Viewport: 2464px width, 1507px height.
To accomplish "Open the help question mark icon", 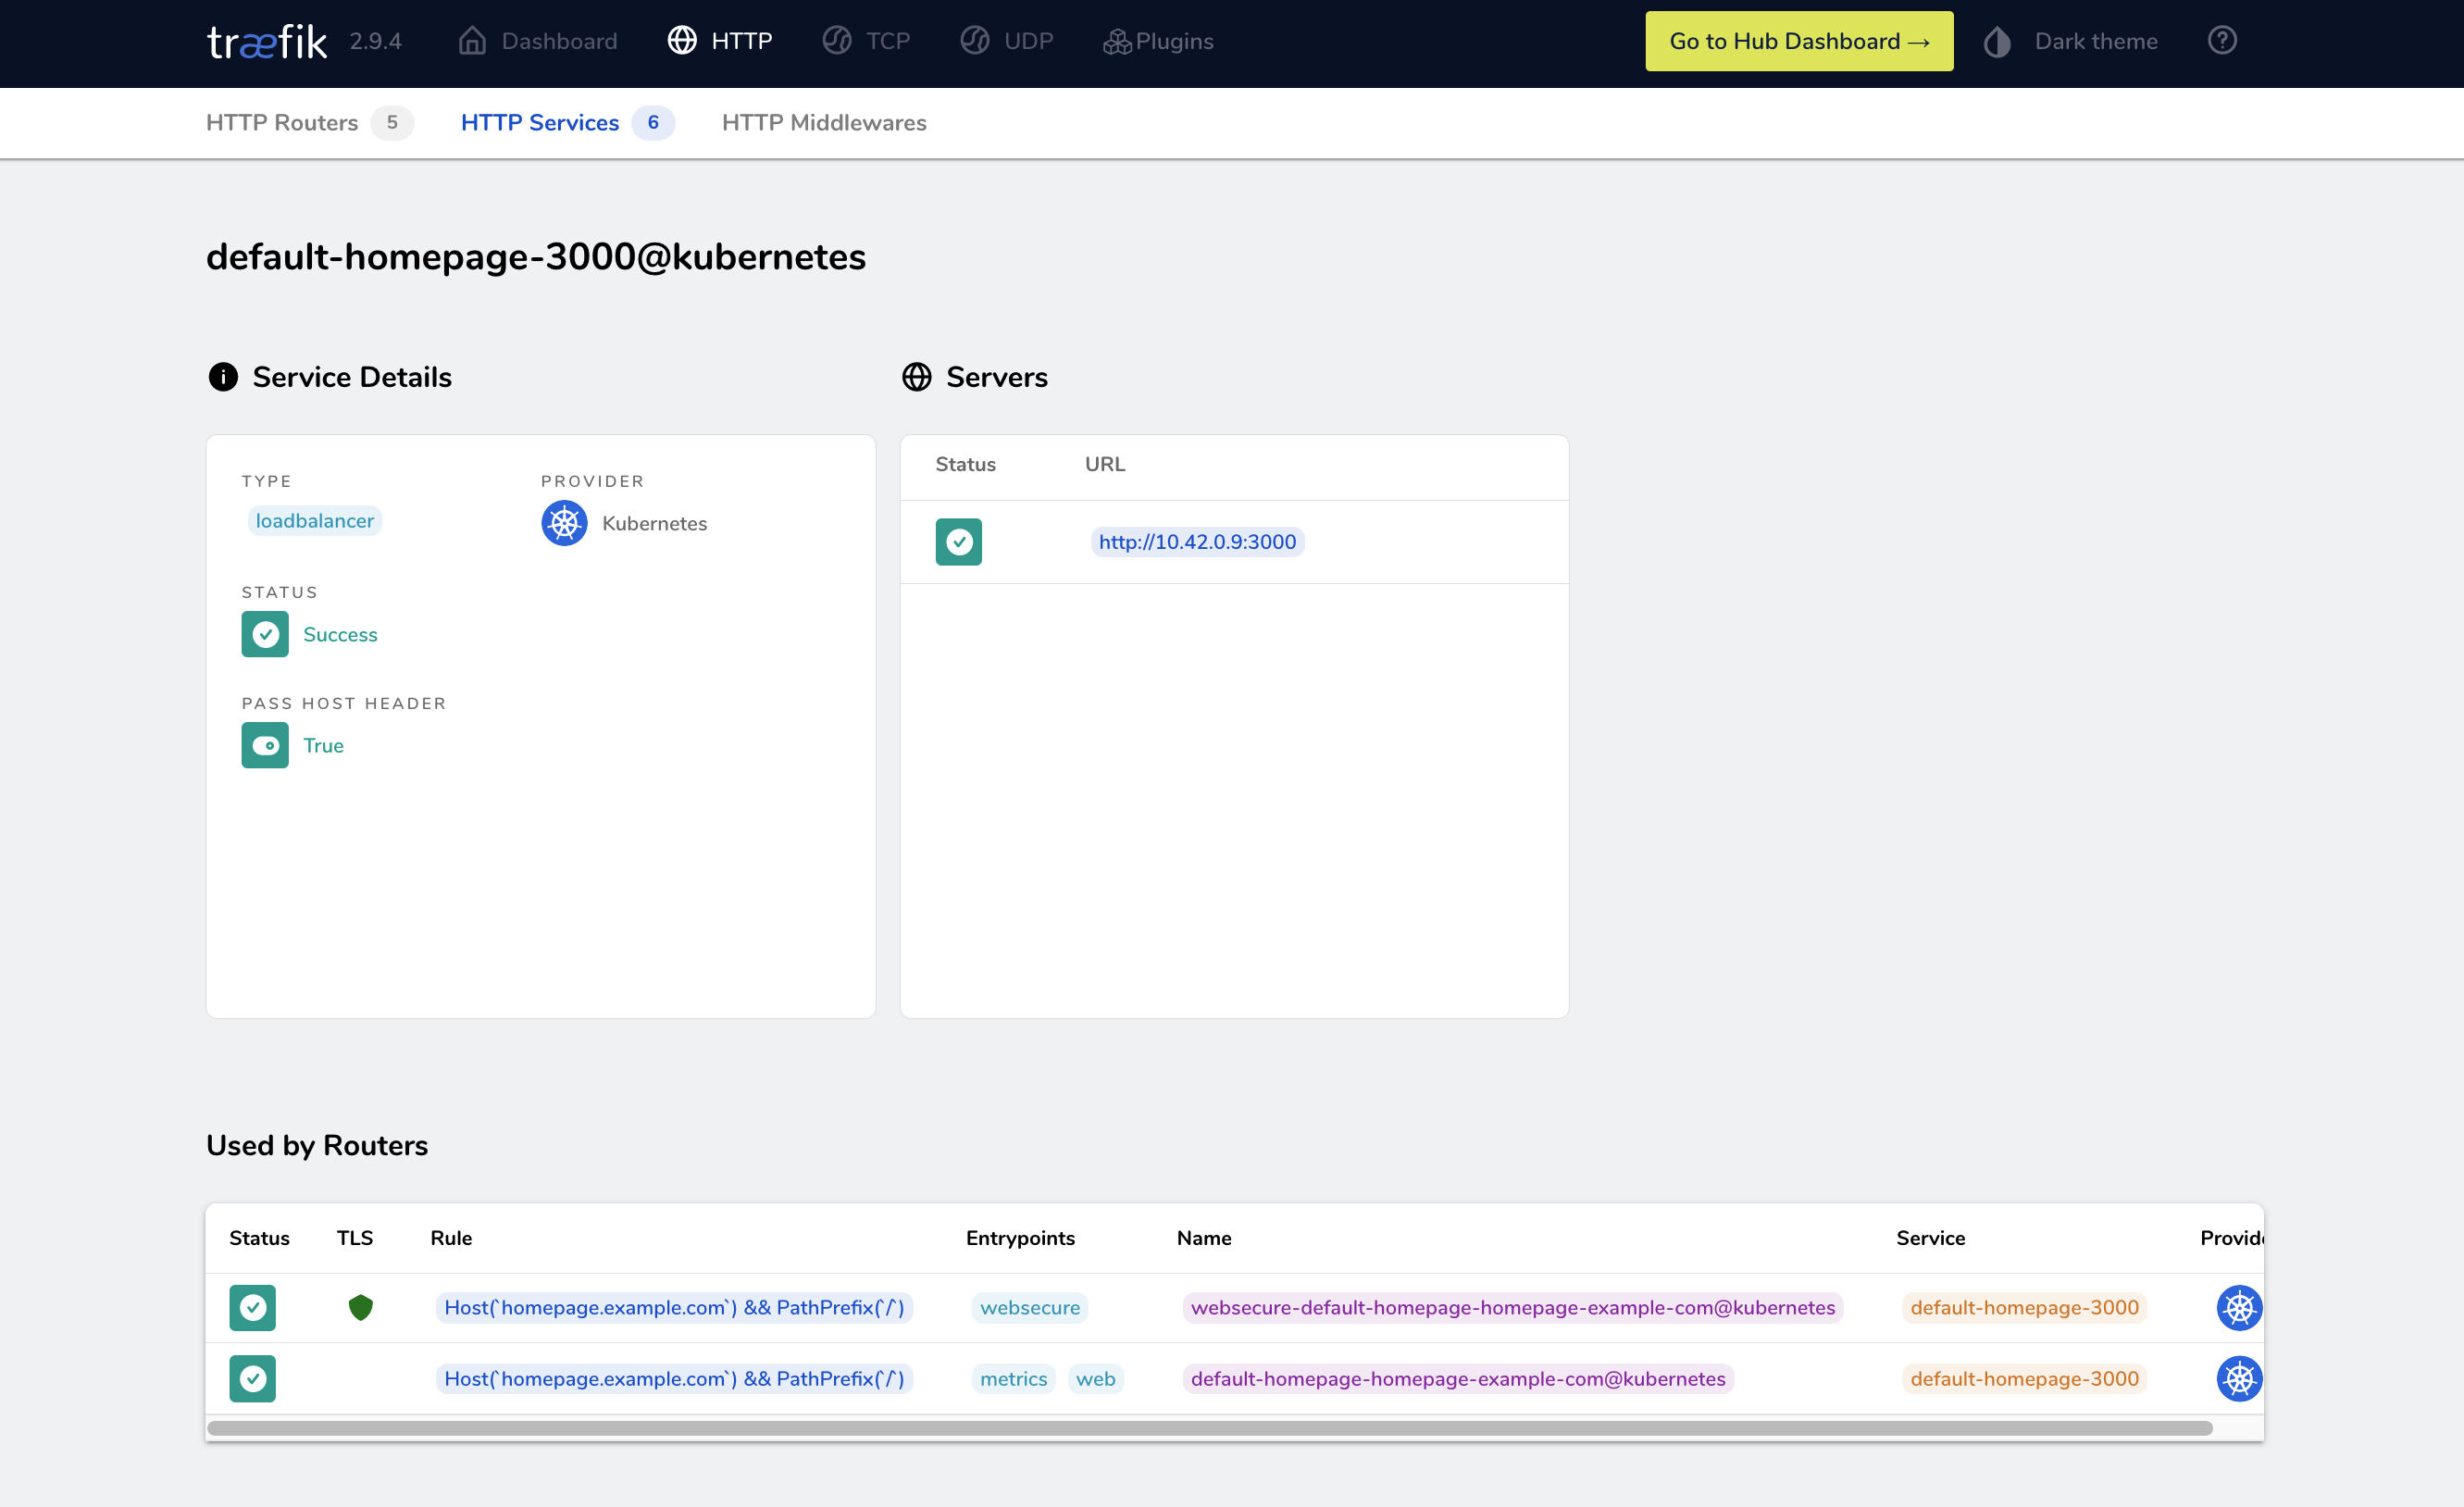I will coord(2222,40).
